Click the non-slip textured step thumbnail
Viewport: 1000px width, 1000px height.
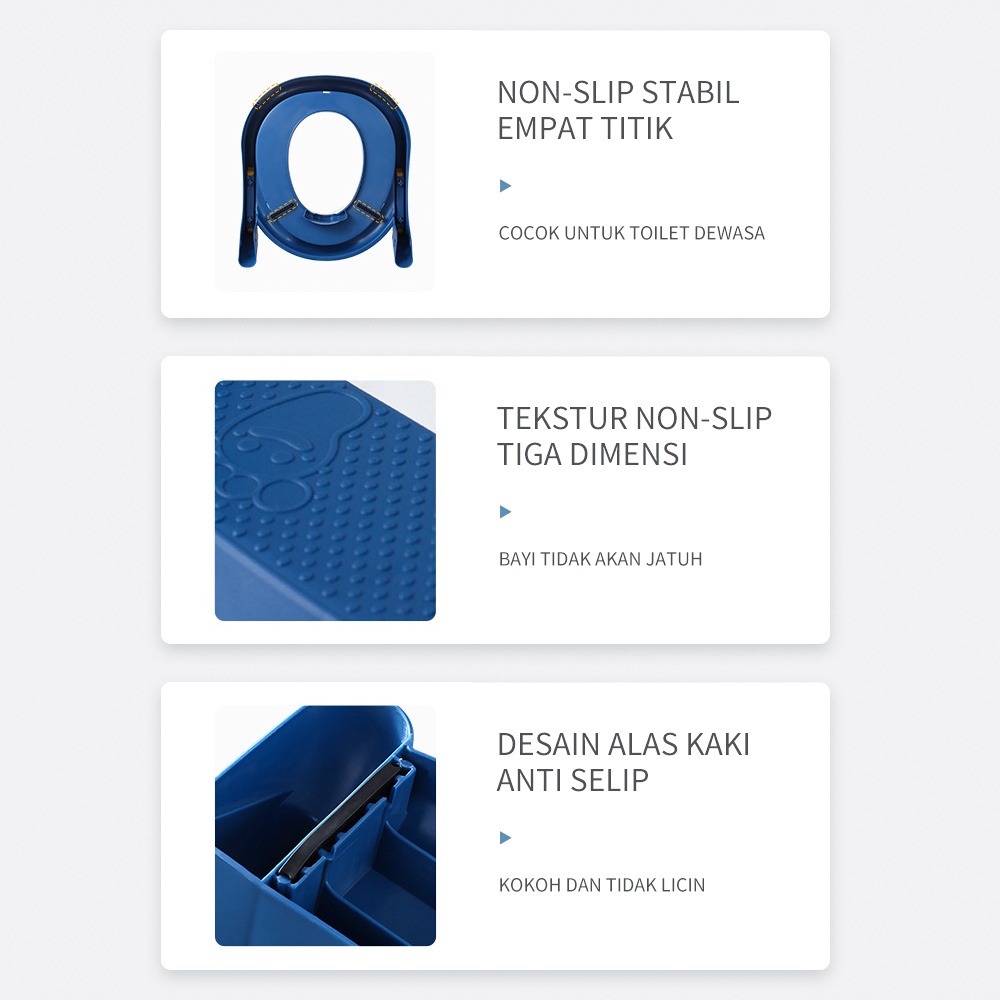click(325, 501)
